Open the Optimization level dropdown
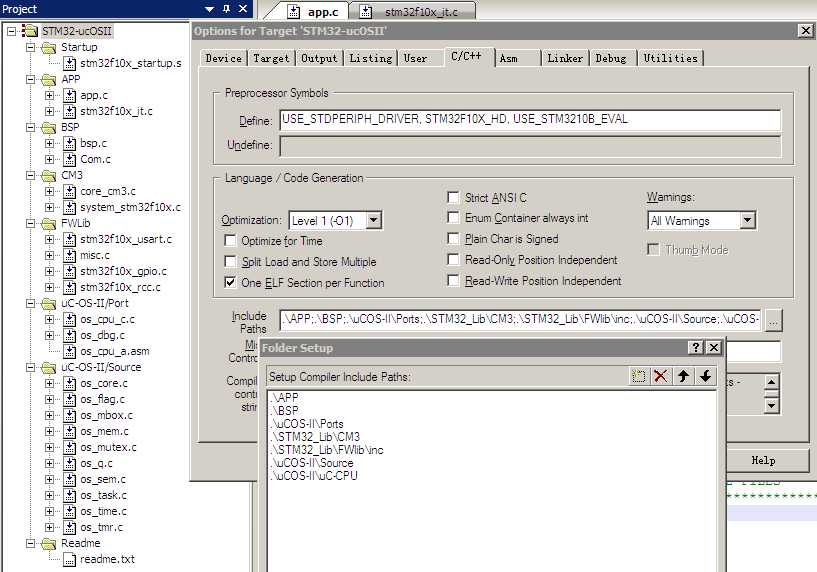Screen dimensions: 817x572 point(374,220)
